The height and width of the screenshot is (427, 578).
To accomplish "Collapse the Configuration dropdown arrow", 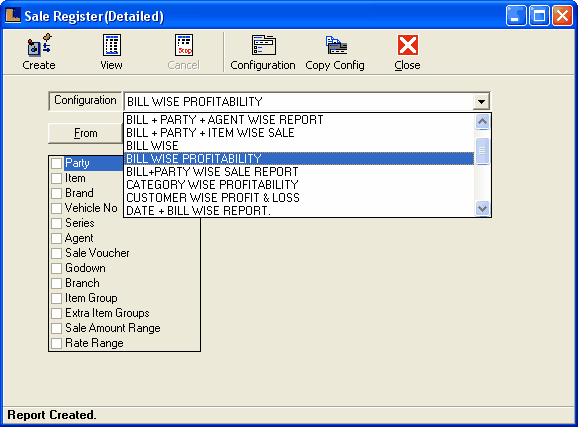I will [481, 101].
